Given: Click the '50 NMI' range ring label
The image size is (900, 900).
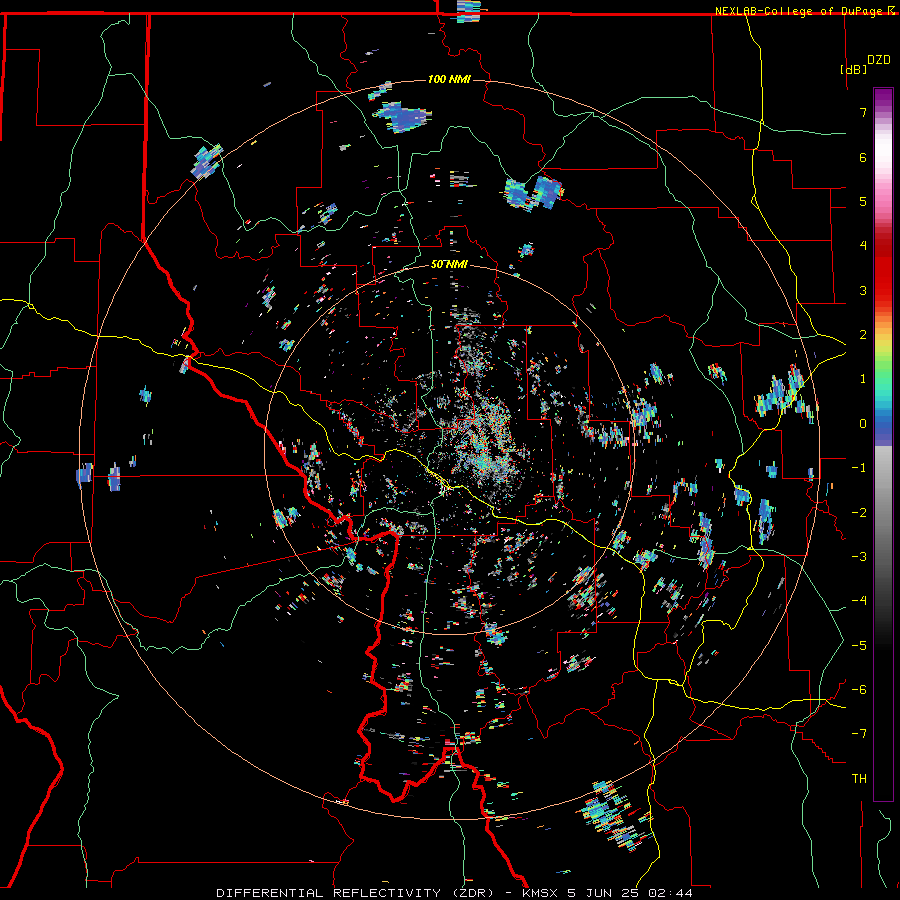Looking at the screenshot, I should click(x=449, y=265).
